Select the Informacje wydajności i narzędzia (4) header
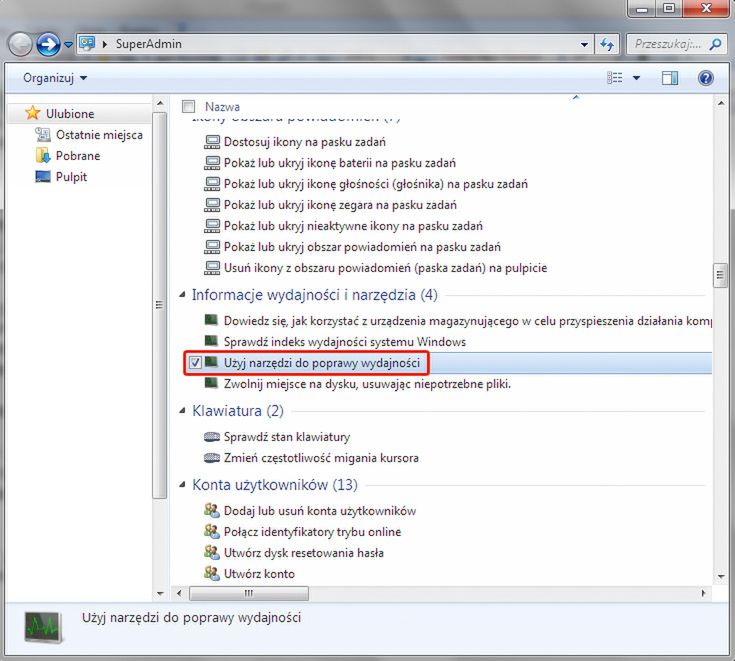Screen dimensions: 735x661 click(x=315, y=295)
